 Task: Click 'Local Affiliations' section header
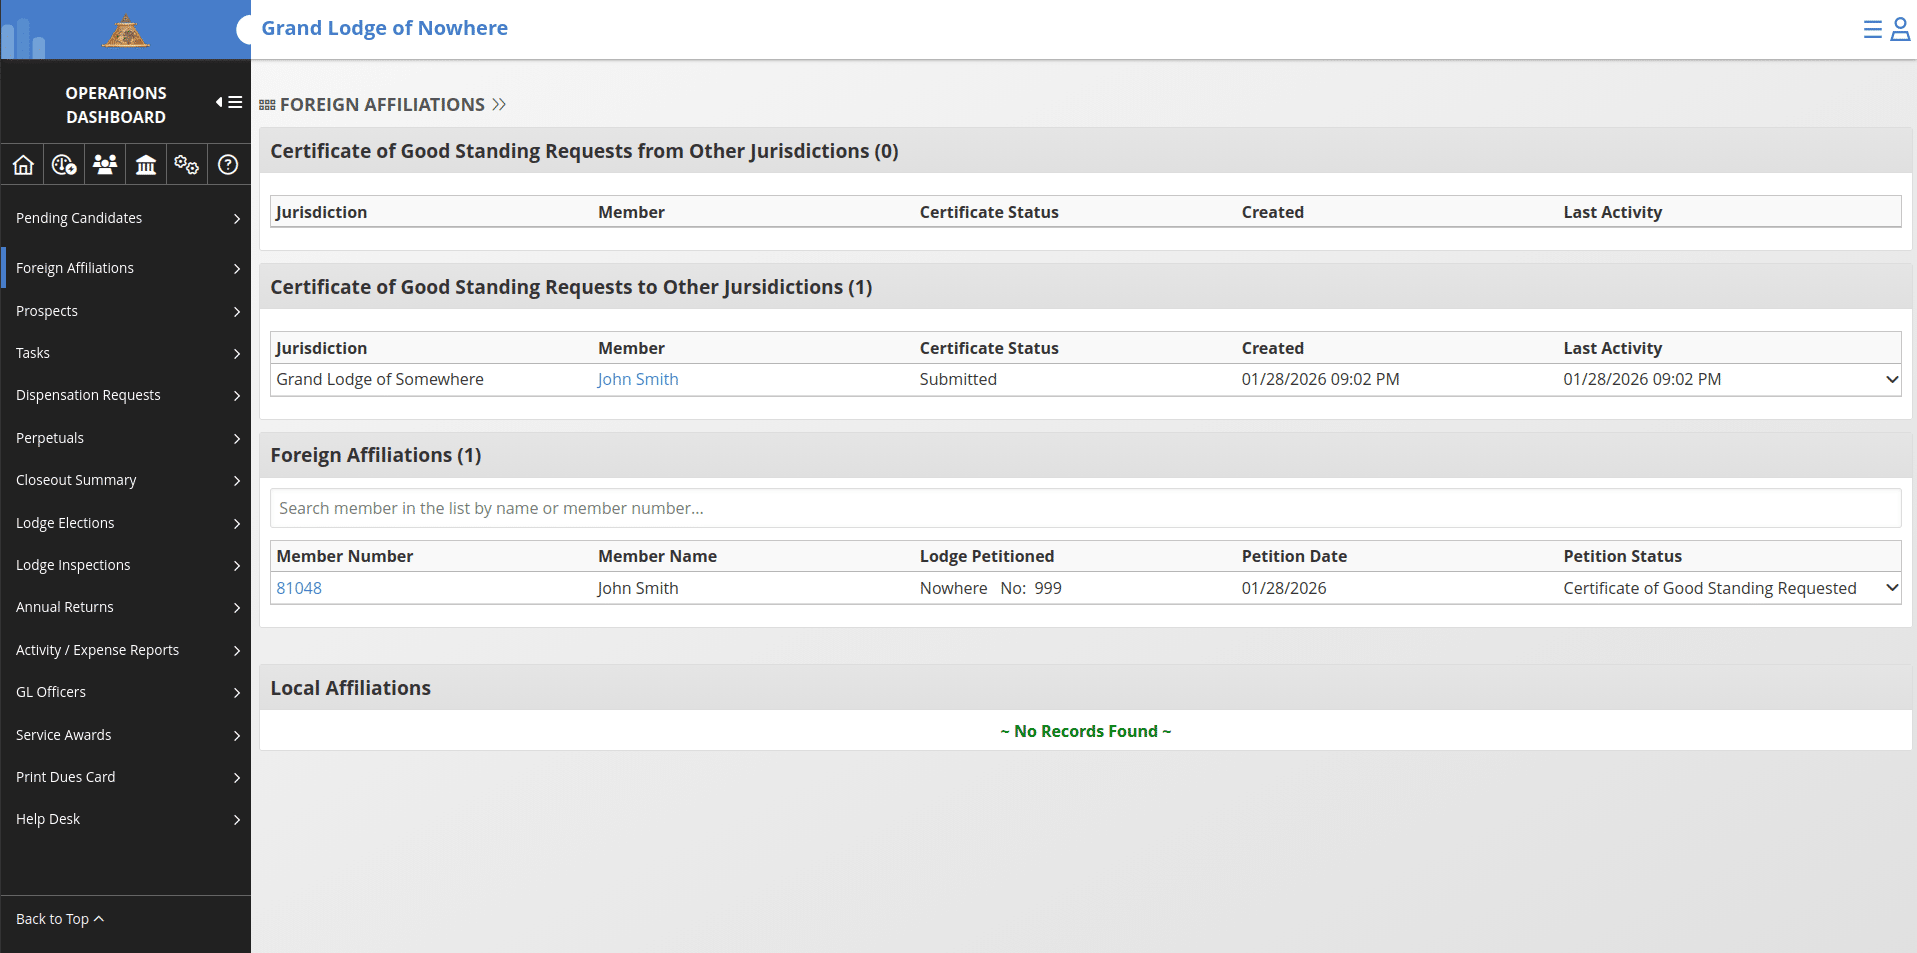350,688
